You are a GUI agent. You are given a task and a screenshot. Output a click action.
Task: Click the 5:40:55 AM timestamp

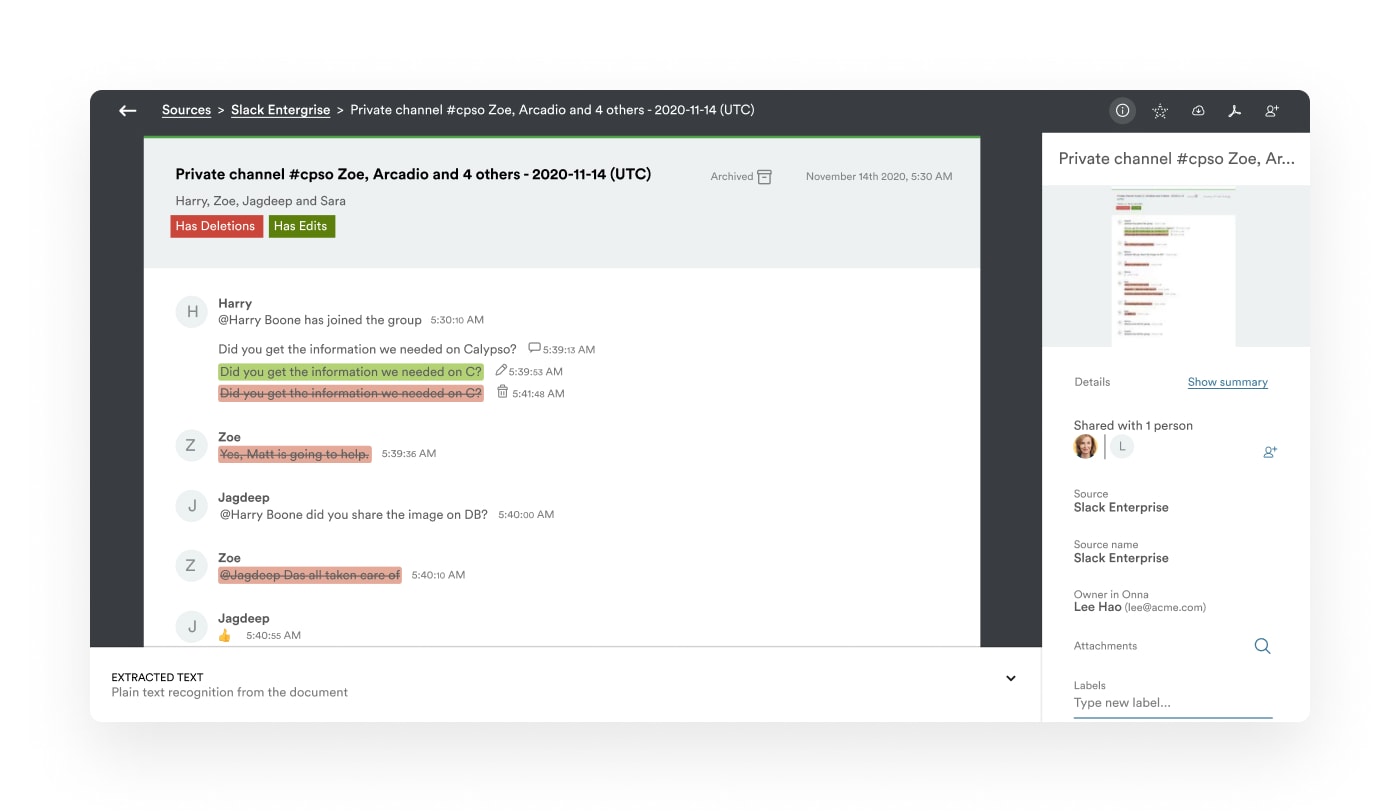point(273,635)
